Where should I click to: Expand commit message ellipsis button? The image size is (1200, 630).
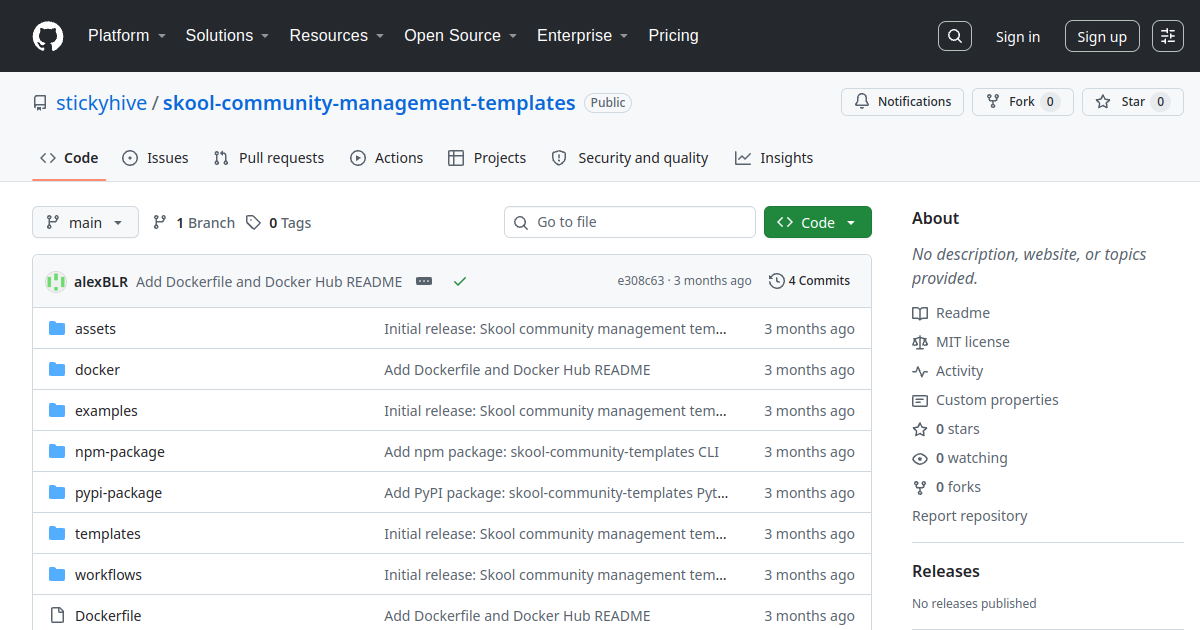424,281
